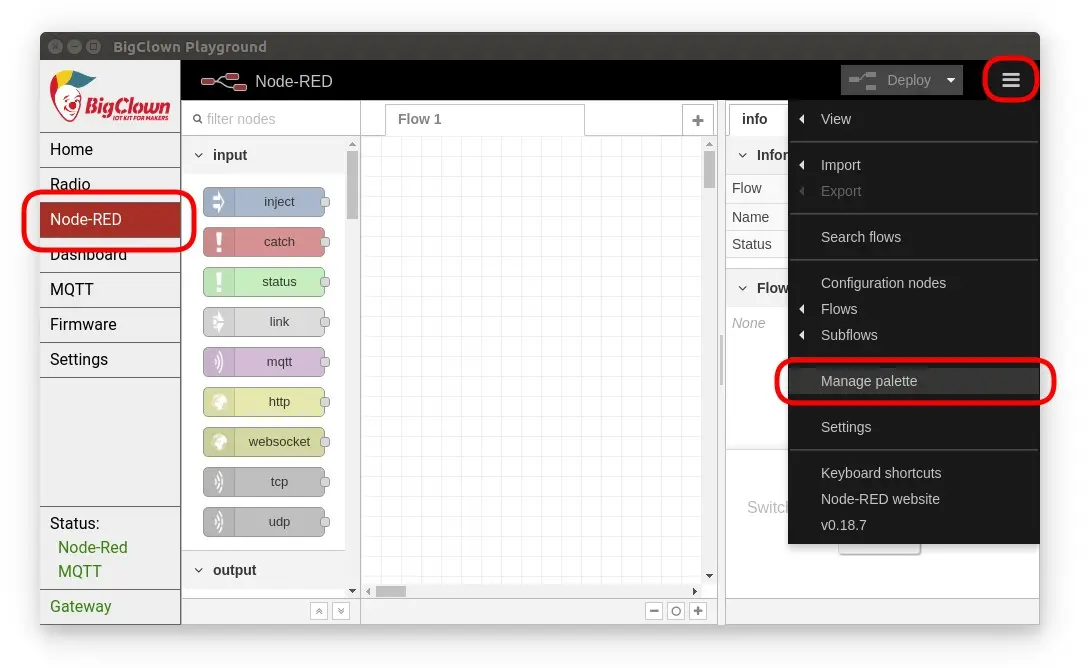The image size is (1088, 668).
Task: Reset canvas zoom with circle button
Action: [x=676, y=610]
